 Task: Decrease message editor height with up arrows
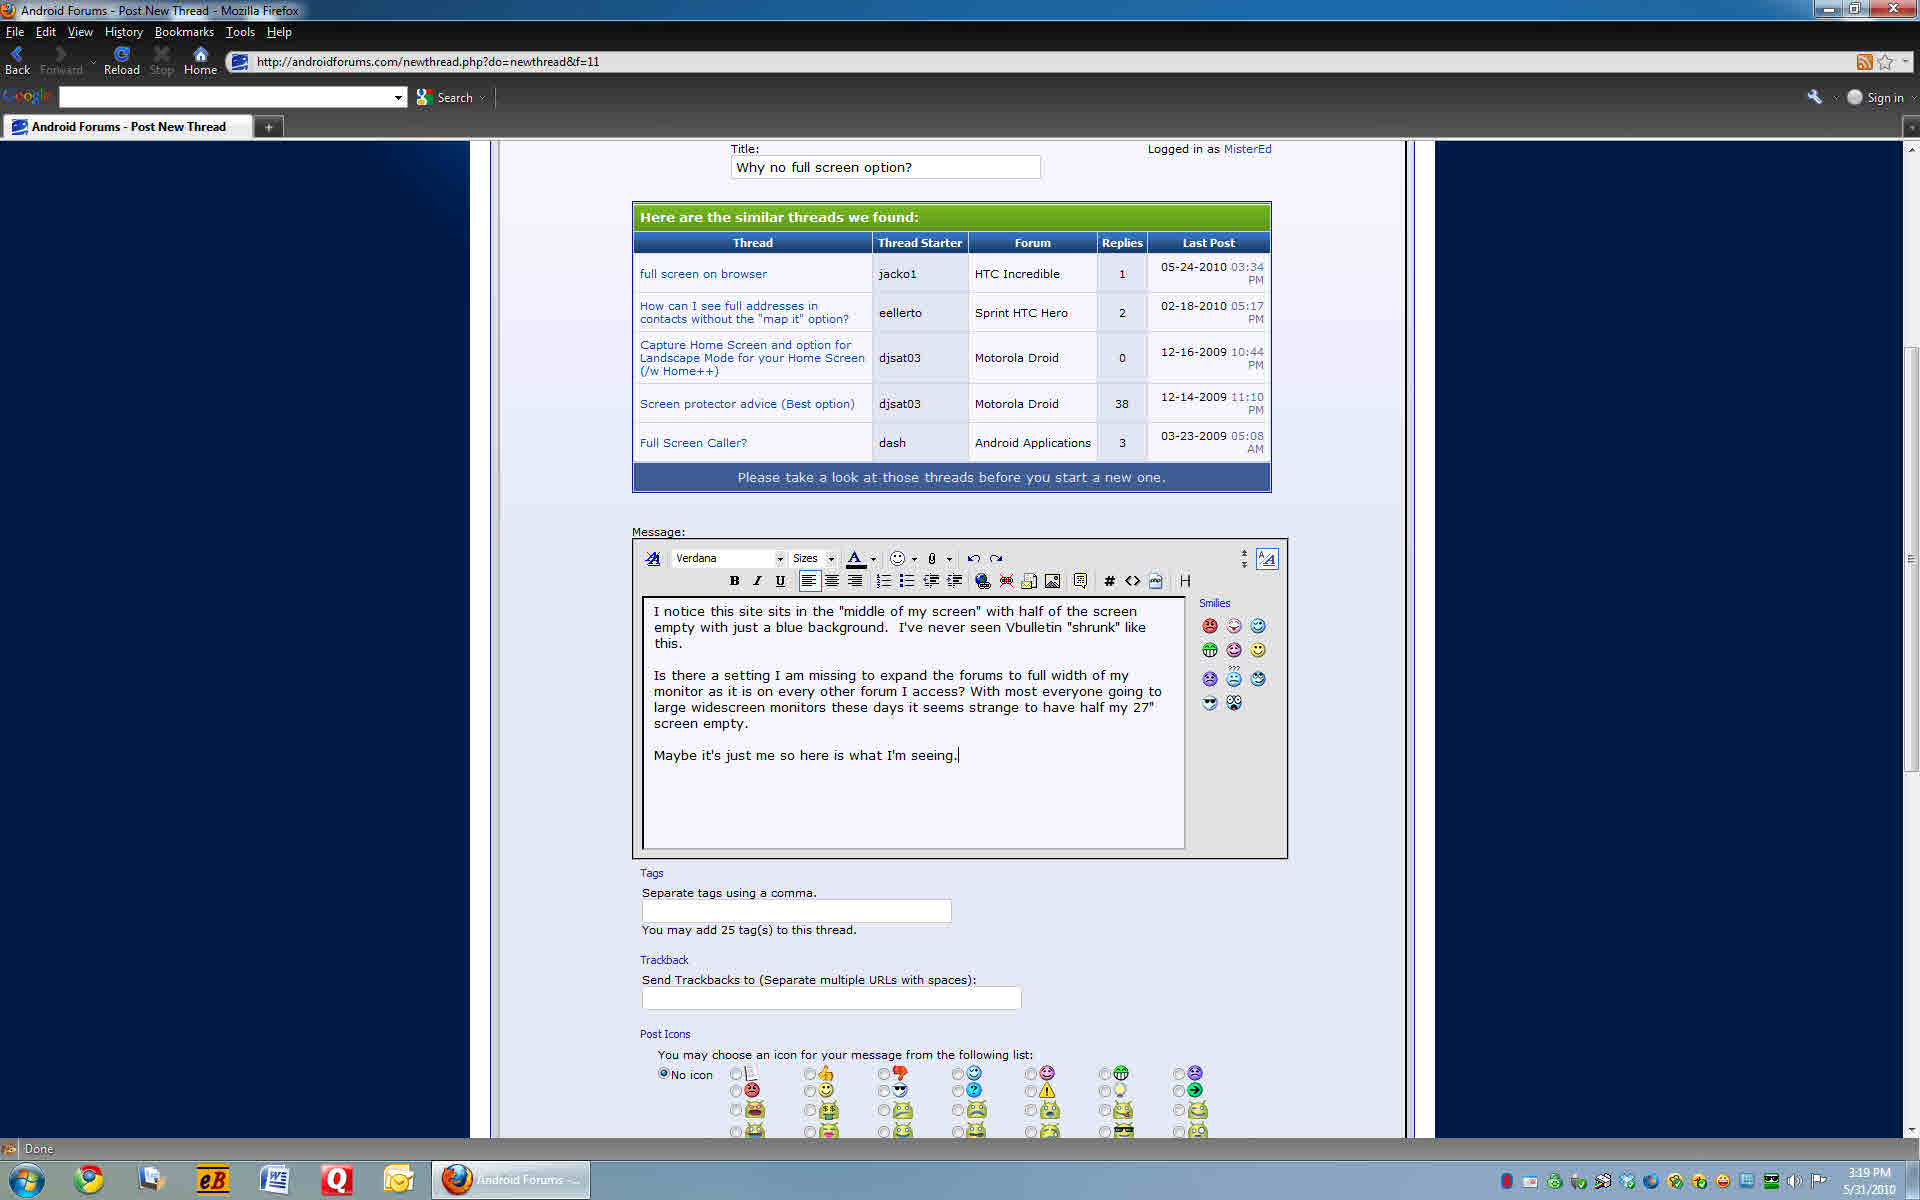click(x=1244, y=553)
